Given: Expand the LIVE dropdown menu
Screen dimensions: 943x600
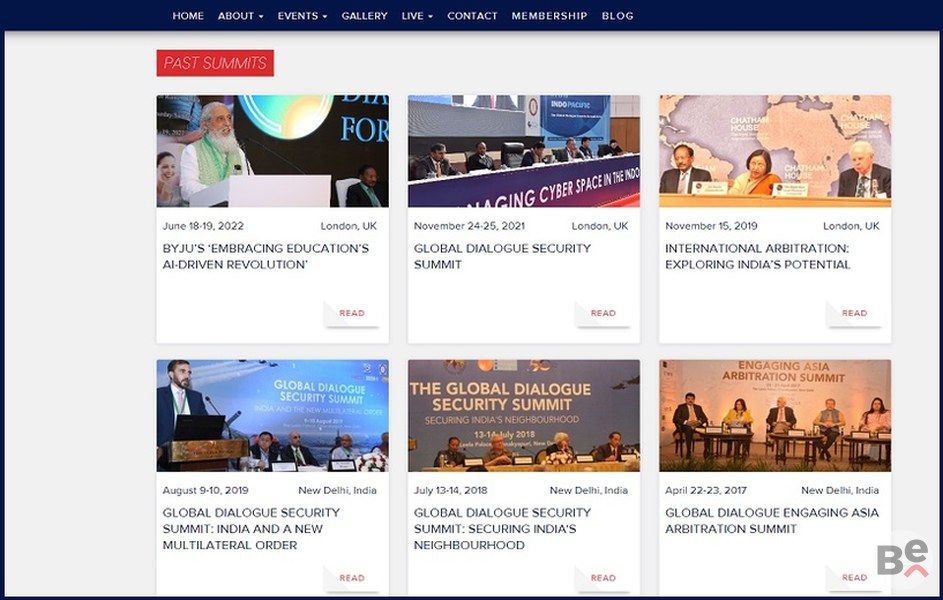Looking at the screenshot, I should (x=417, y=16).
